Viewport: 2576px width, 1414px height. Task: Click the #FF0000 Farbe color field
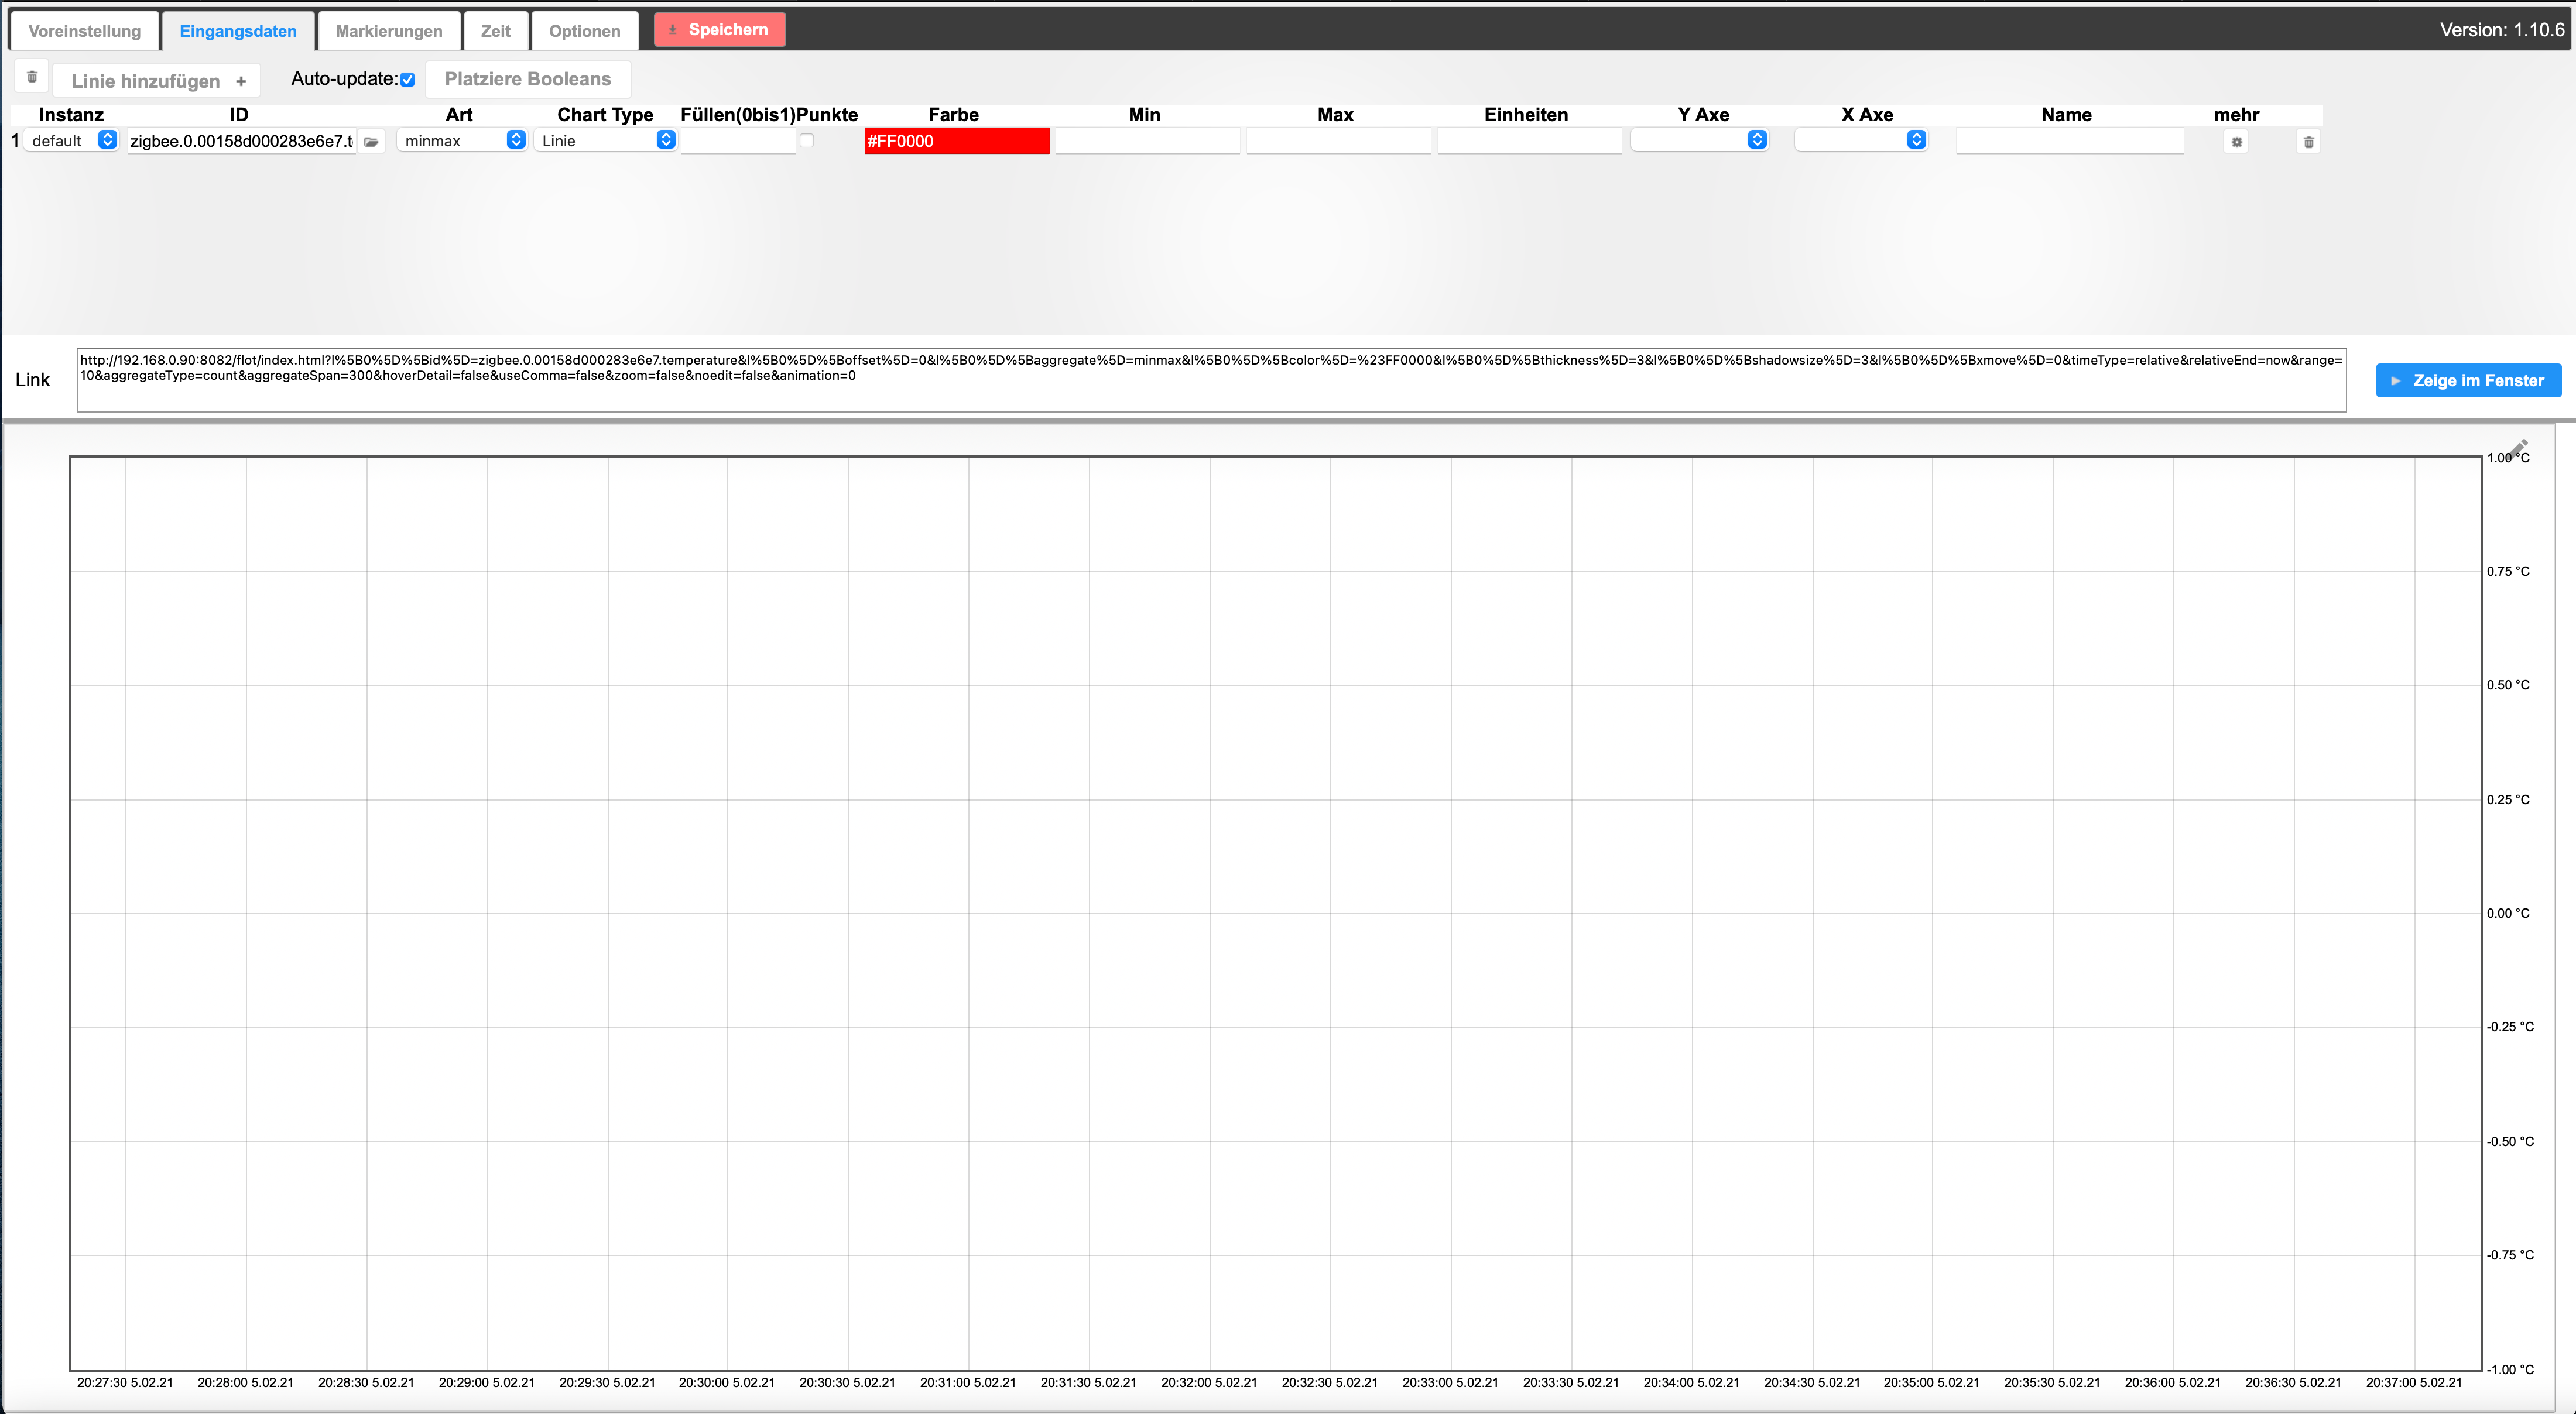pyautogui.click(x=956, y=141)
